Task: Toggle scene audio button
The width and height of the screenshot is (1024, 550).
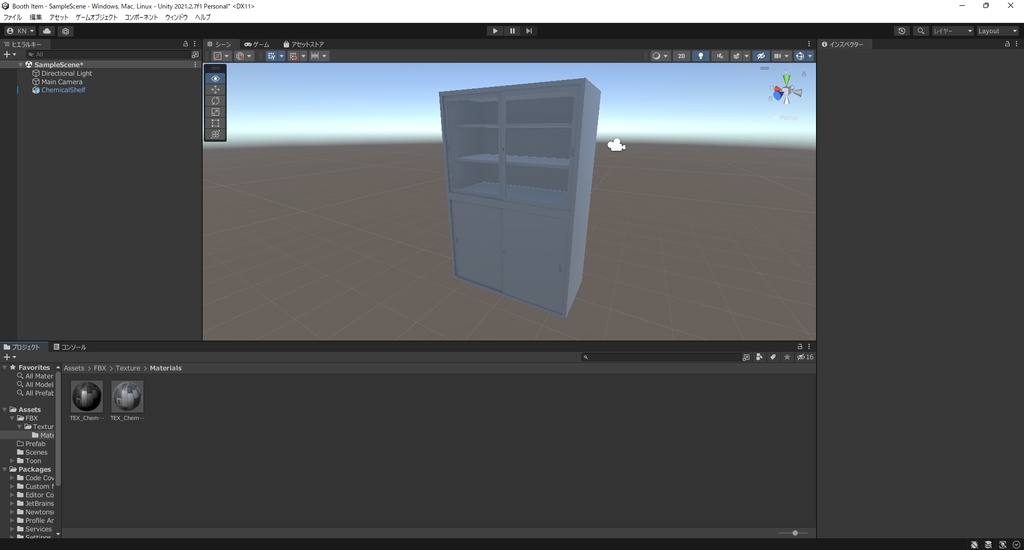Action: click(x=720, y=56)
